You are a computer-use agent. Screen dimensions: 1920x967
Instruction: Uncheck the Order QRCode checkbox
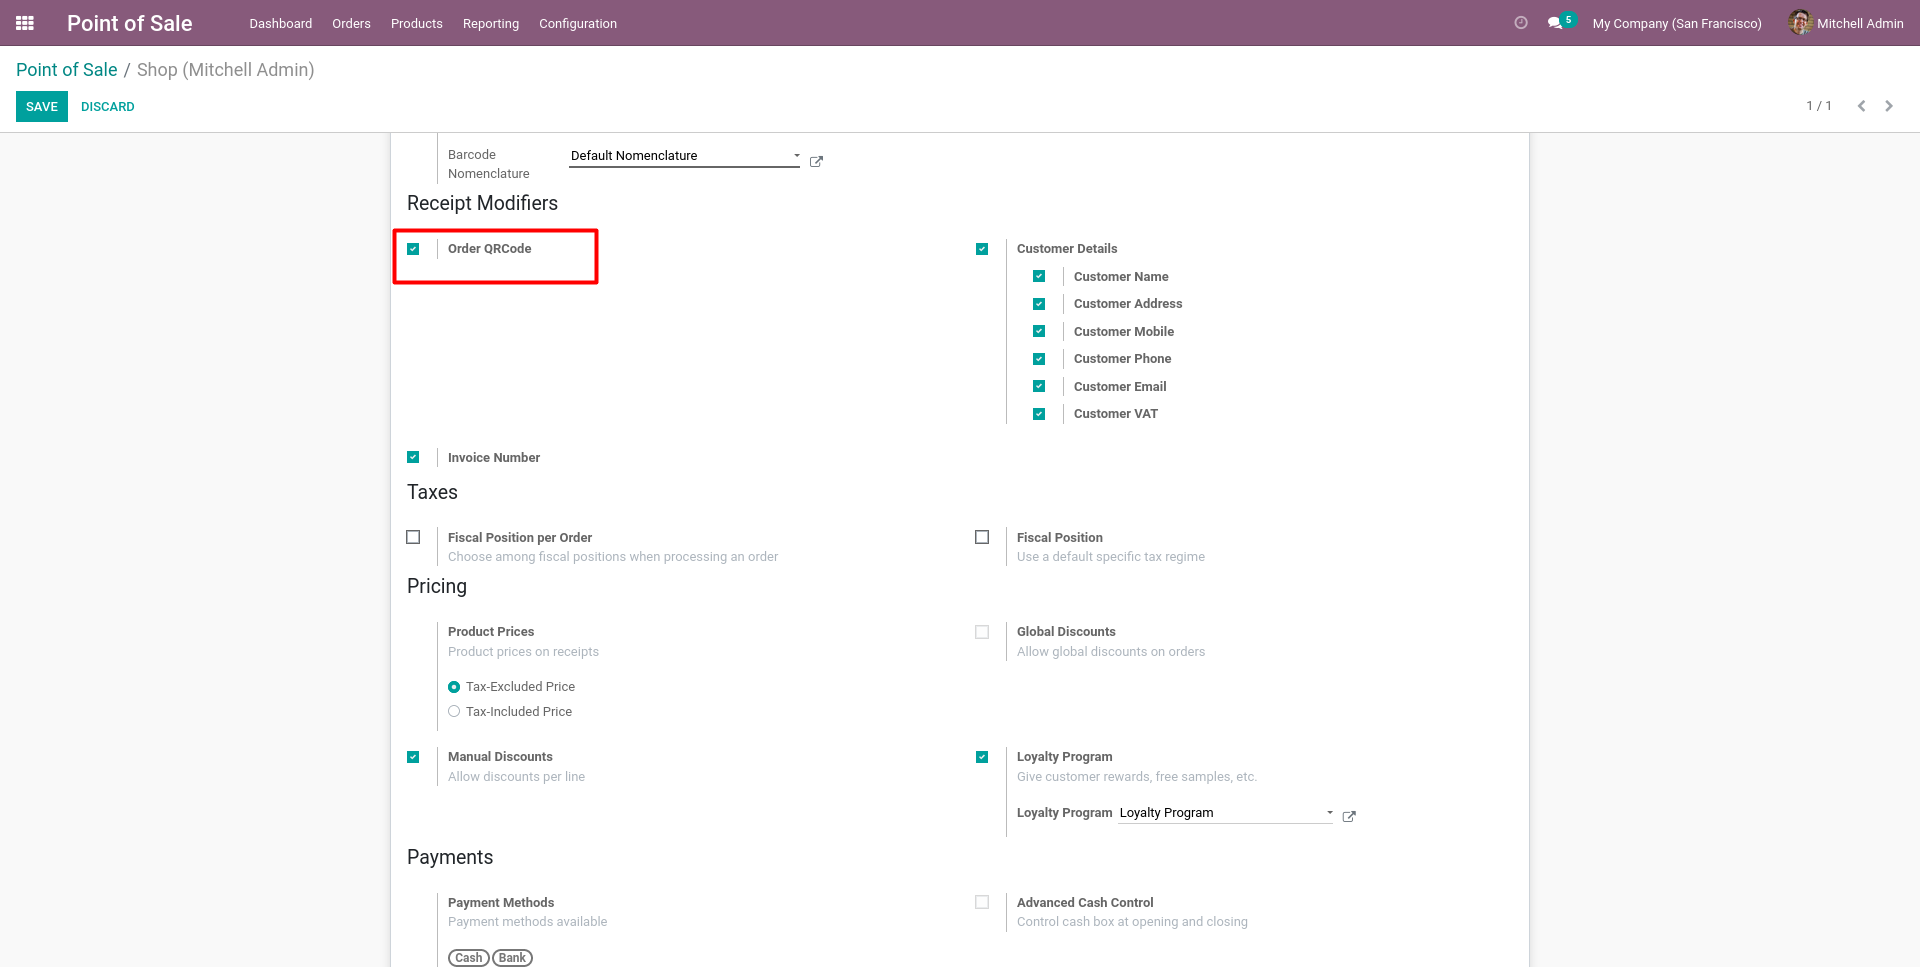point(413,249)
